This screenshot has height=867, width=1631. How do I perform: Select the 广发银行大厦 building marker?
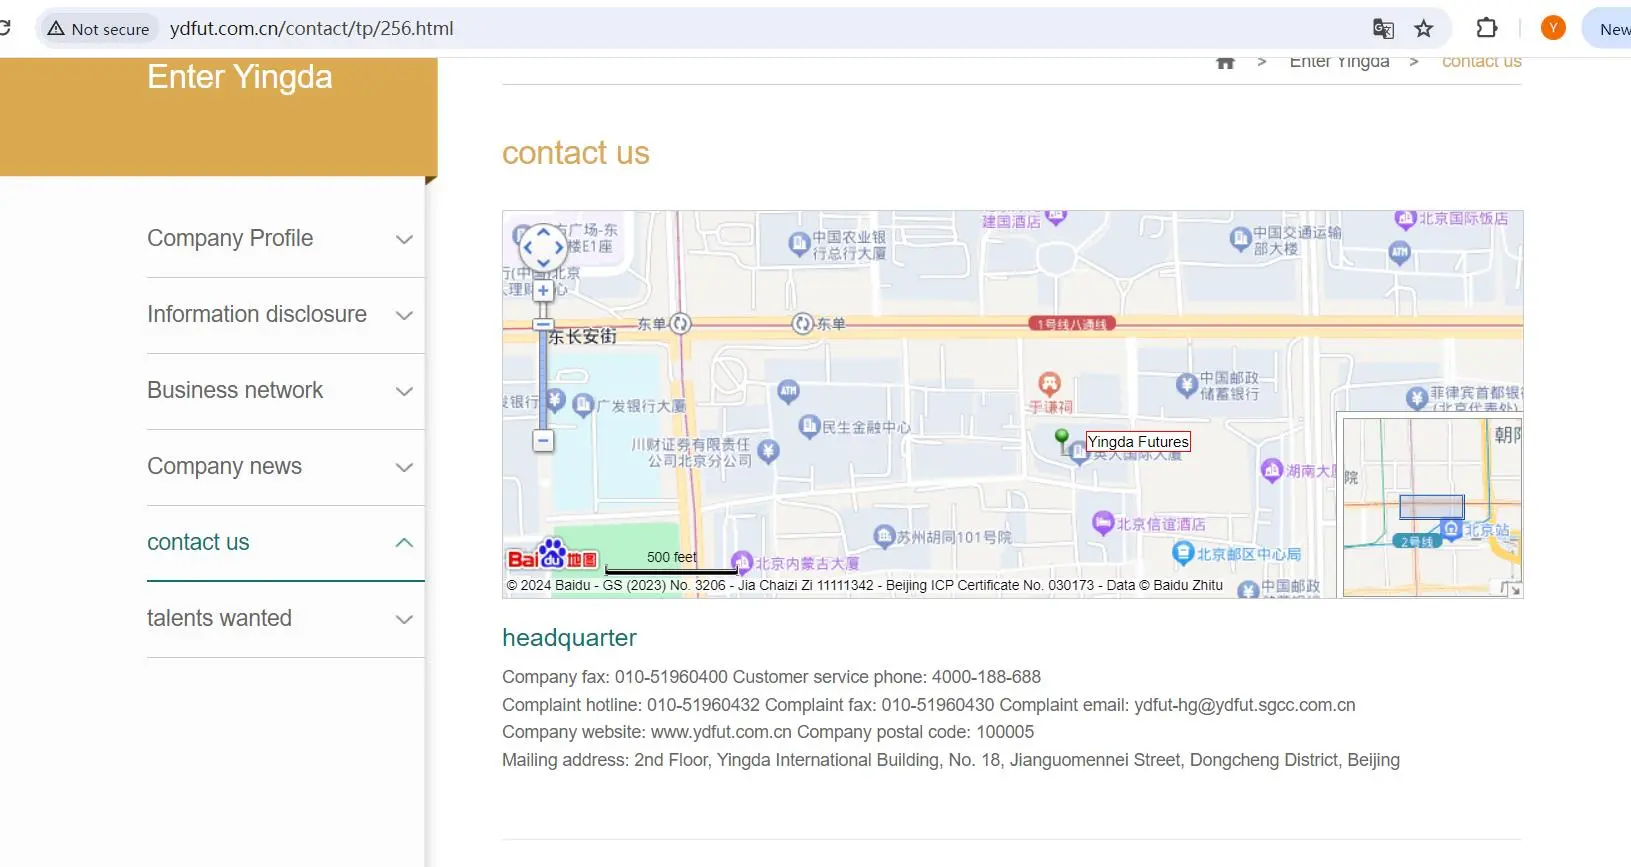[584, 405]
